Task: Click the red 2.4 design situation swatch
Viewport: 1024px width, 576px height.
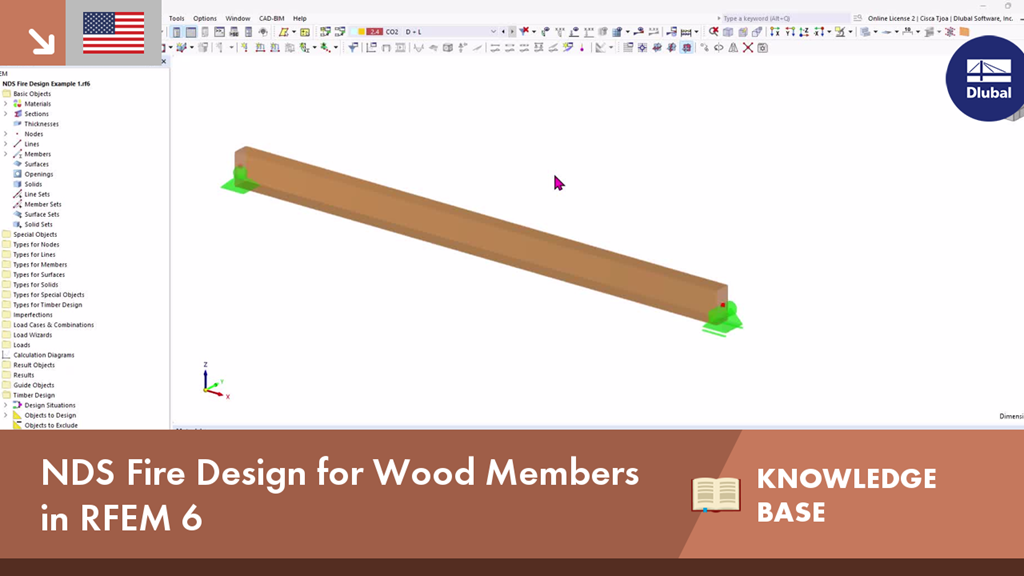Action: point(374,31)
